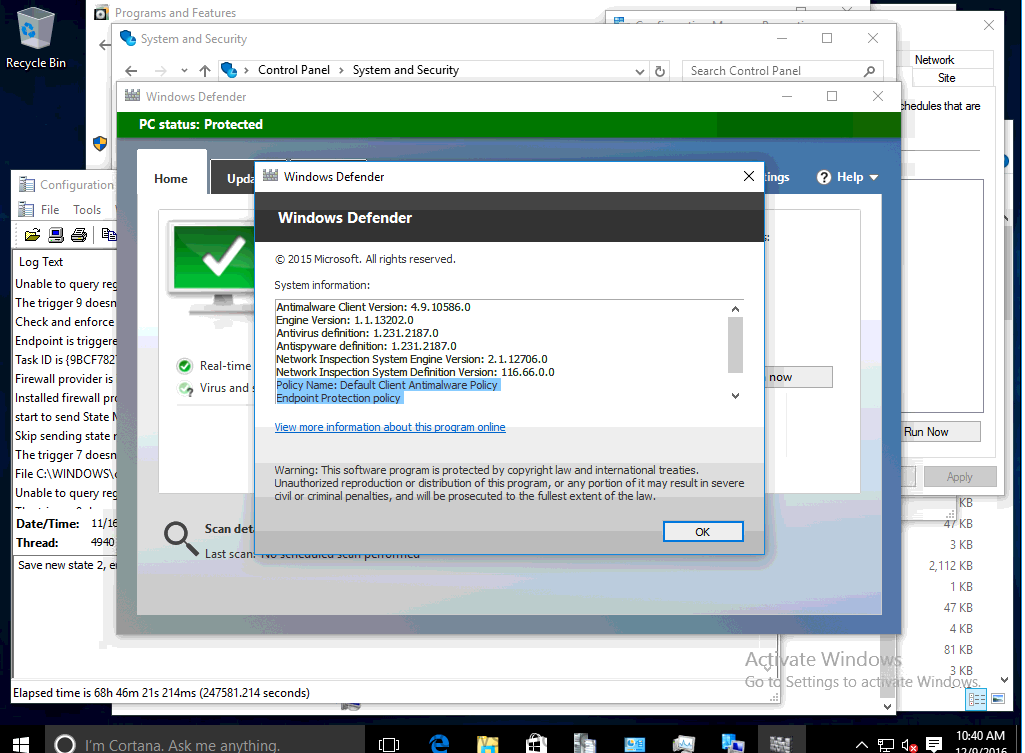1025x753 pixels.
Task: Click scroll up arrow in system information box
Action: pyautogui.click(x=735, y=309)
